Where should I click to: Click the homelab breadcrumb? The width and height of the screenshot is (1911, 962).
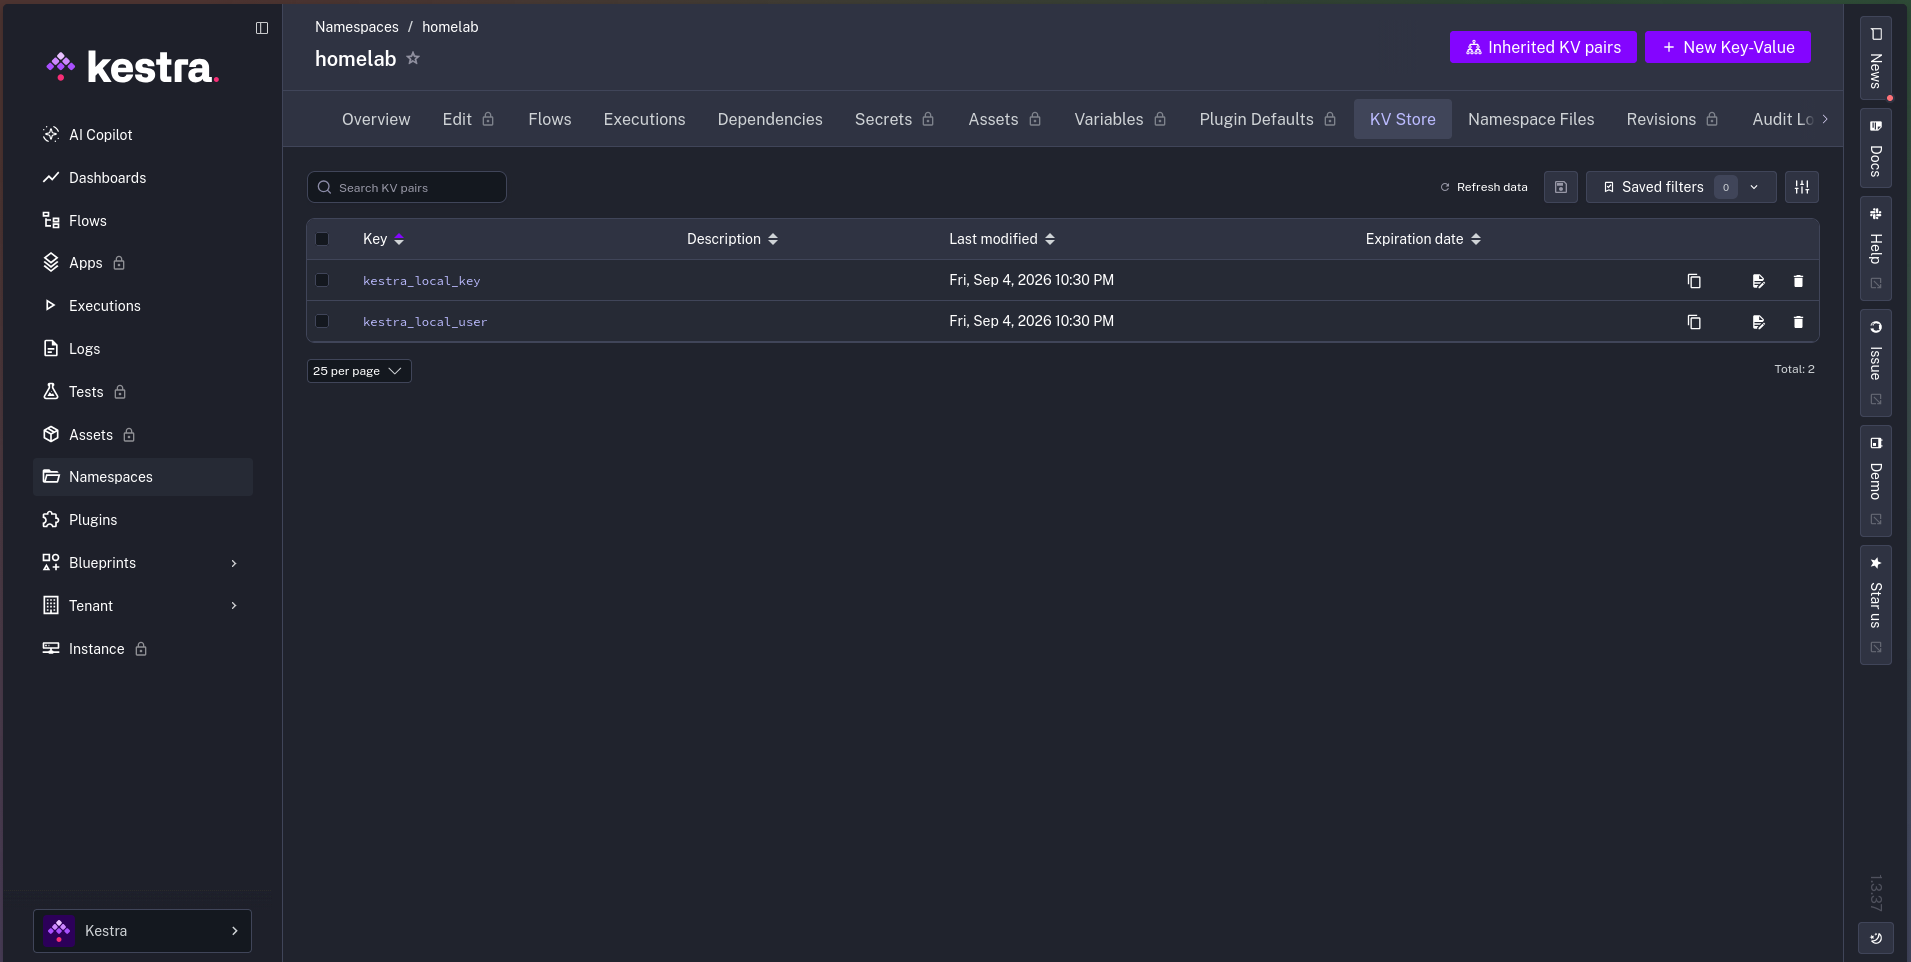point(450,27)
